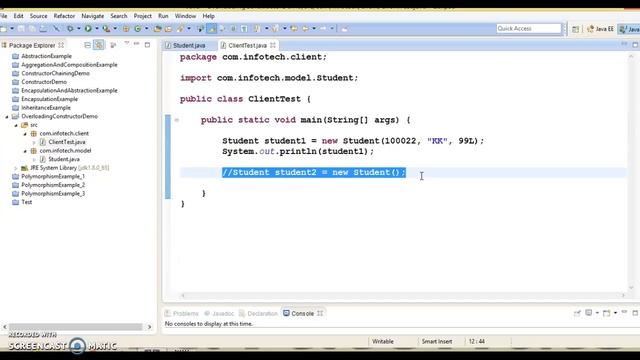Close the ClientTest.java editor tab
Viewport: 640px width, 360px height.
(x=273, y=45)
